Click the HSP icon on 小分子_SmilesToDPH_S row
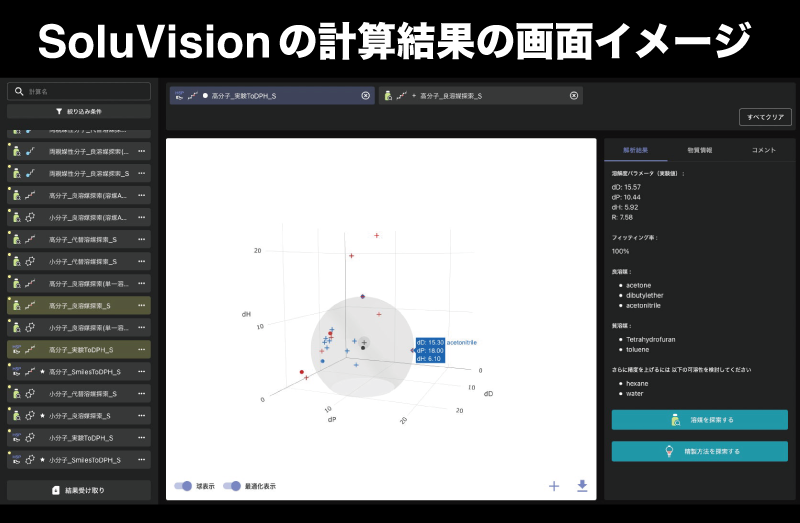 pos(16,460)
